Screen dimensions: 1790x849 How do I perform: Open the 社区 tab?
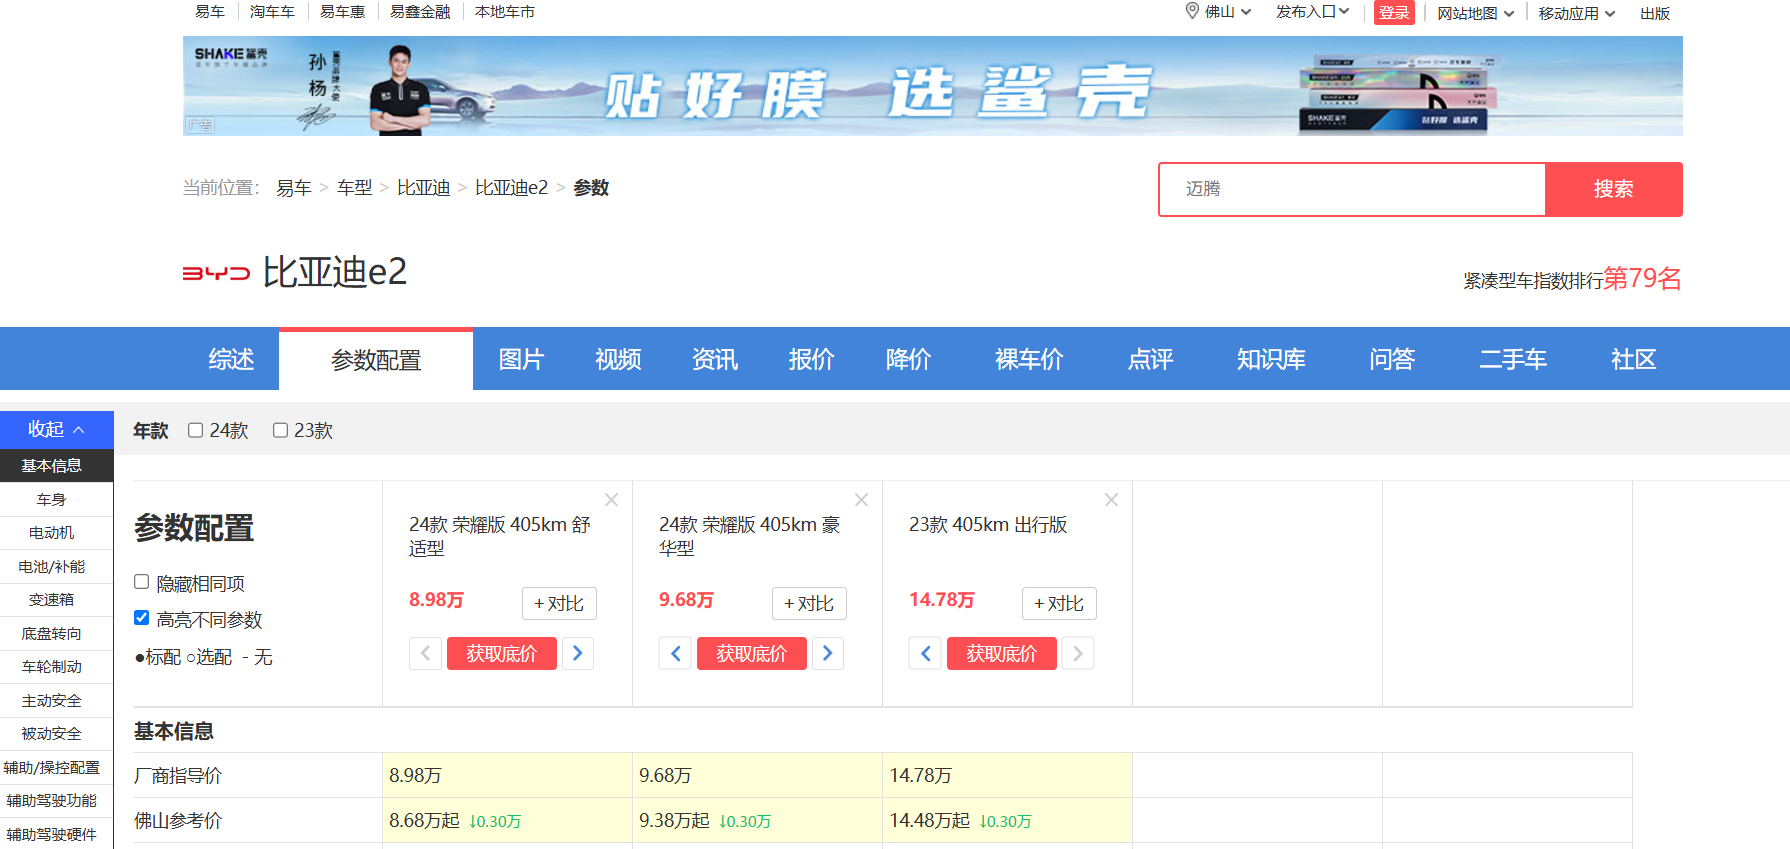(1634, 359)
